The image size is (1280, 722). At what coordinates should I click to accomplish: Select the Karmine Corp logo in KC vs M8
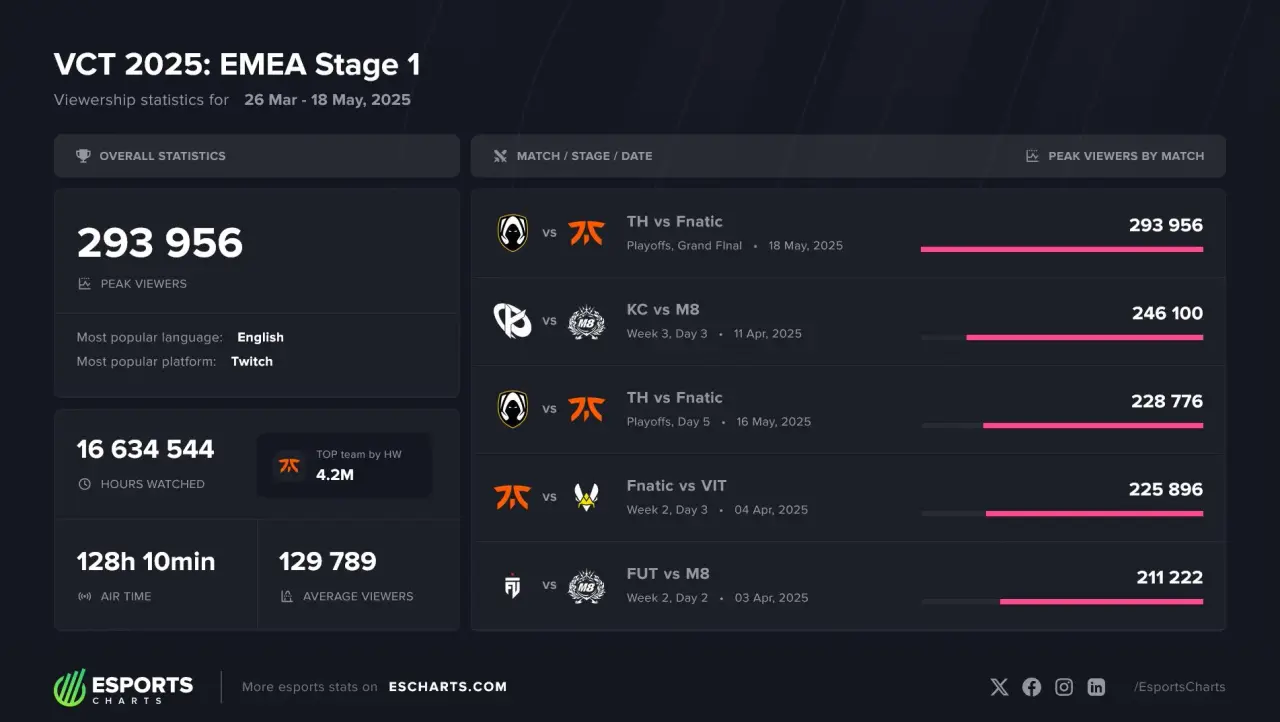coord(513,321)
